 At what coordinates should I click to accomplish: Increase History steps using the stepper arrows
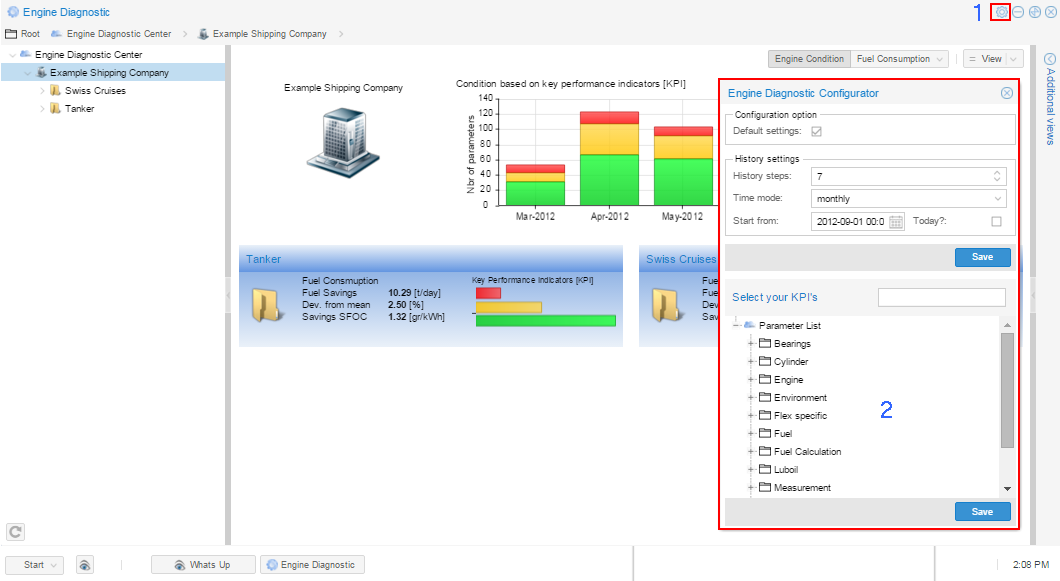pos(997,173)
